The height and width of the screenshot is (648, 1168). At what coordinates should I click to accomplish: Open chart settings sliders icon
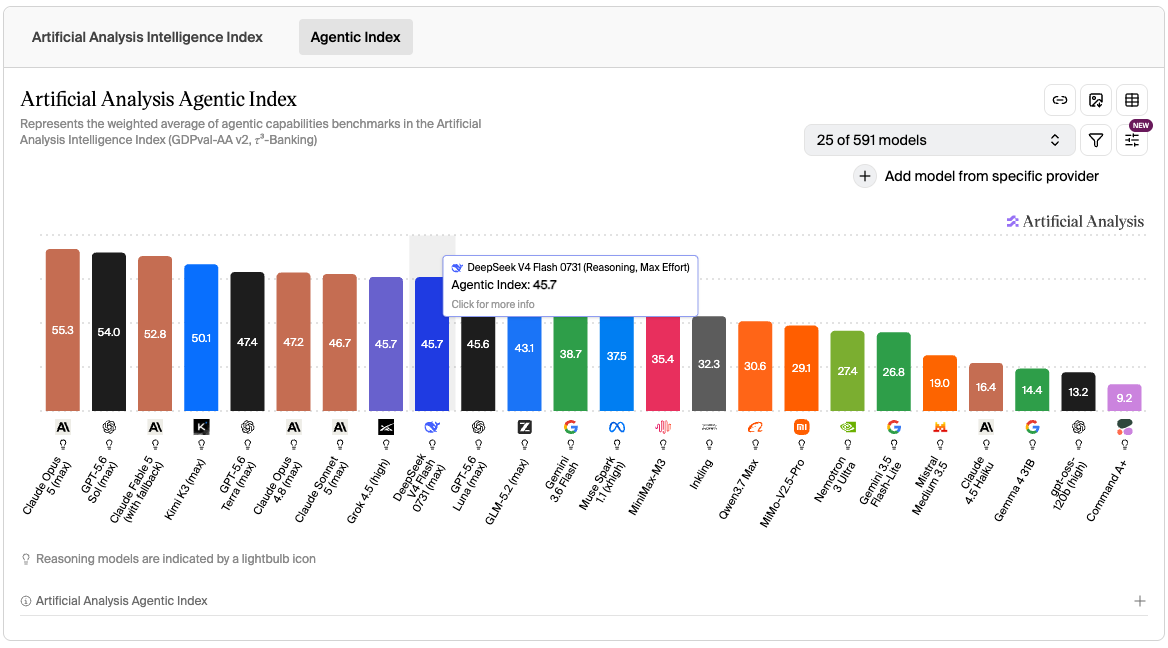click(1132, 140)
